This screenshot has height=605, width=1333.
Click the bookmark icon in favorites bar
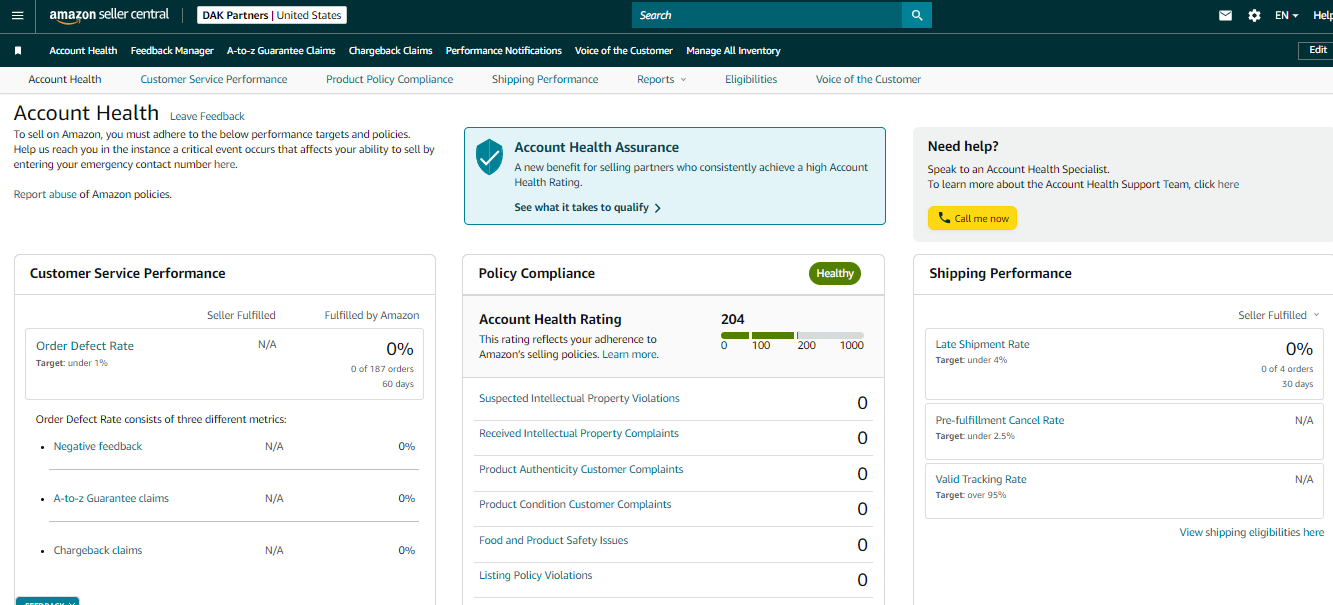click(x=18, y=50)
